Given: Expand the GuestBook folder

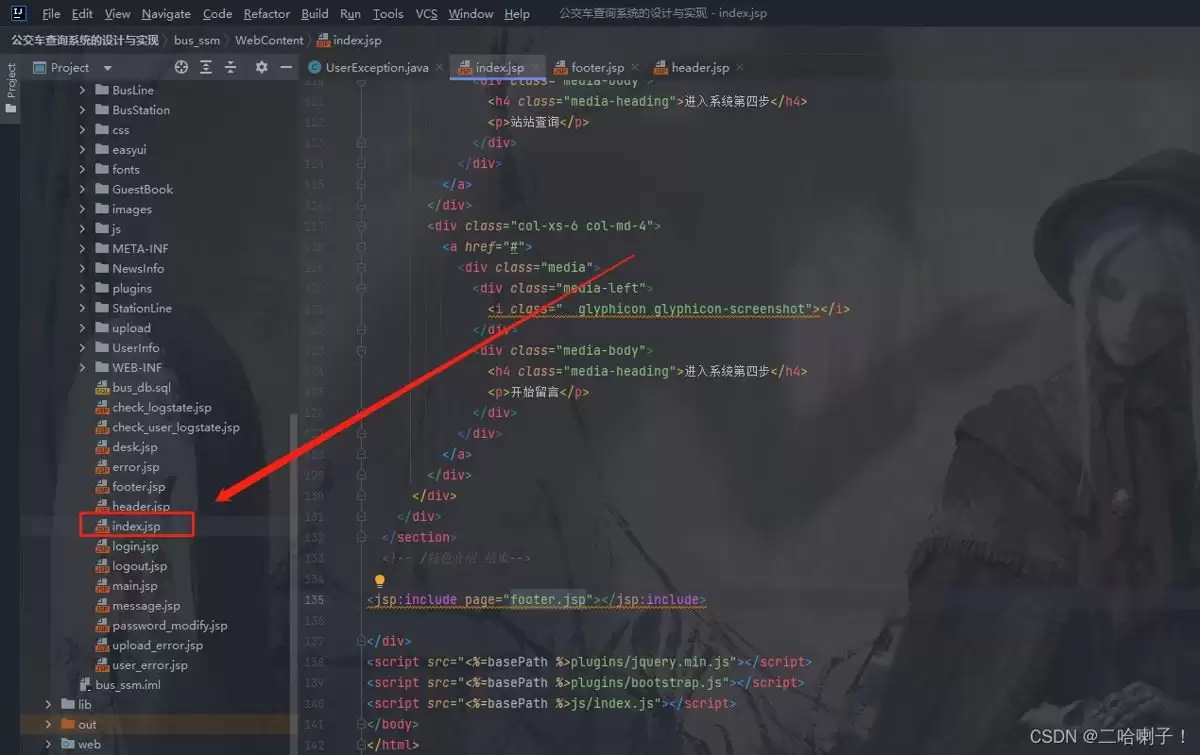Looking at the screenshot, I should [x=82, y=189].
